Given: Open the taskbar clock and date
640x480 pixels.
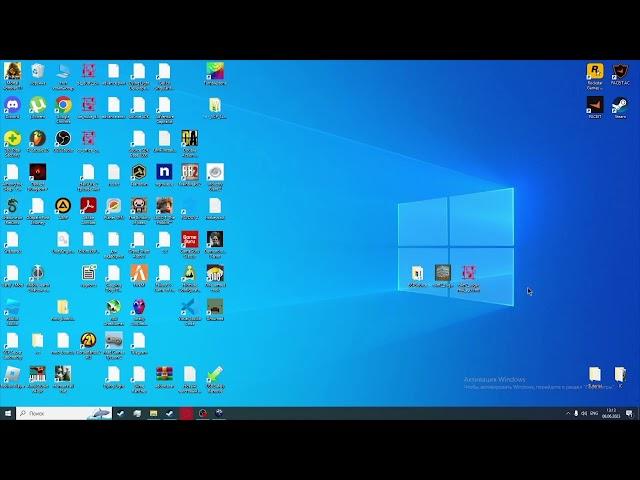Looking at the screenshot, I should 611,413.
